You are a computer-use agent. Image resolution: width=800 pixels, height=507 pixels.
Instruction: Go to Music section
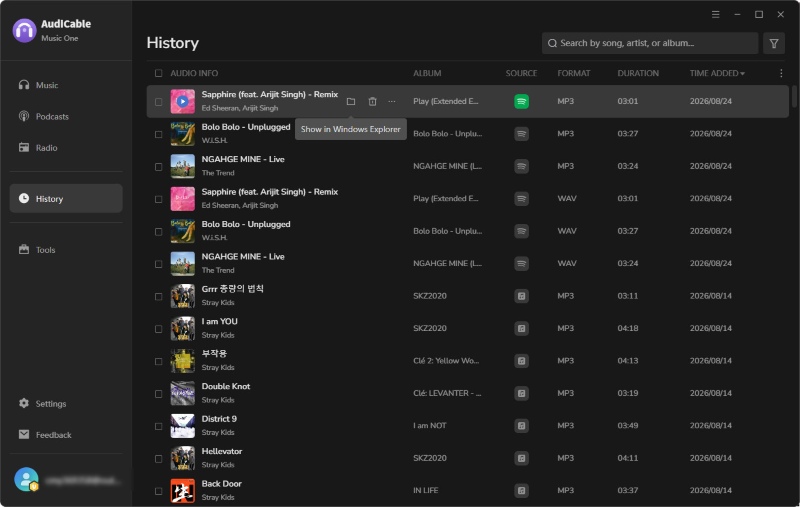point(66,85)
